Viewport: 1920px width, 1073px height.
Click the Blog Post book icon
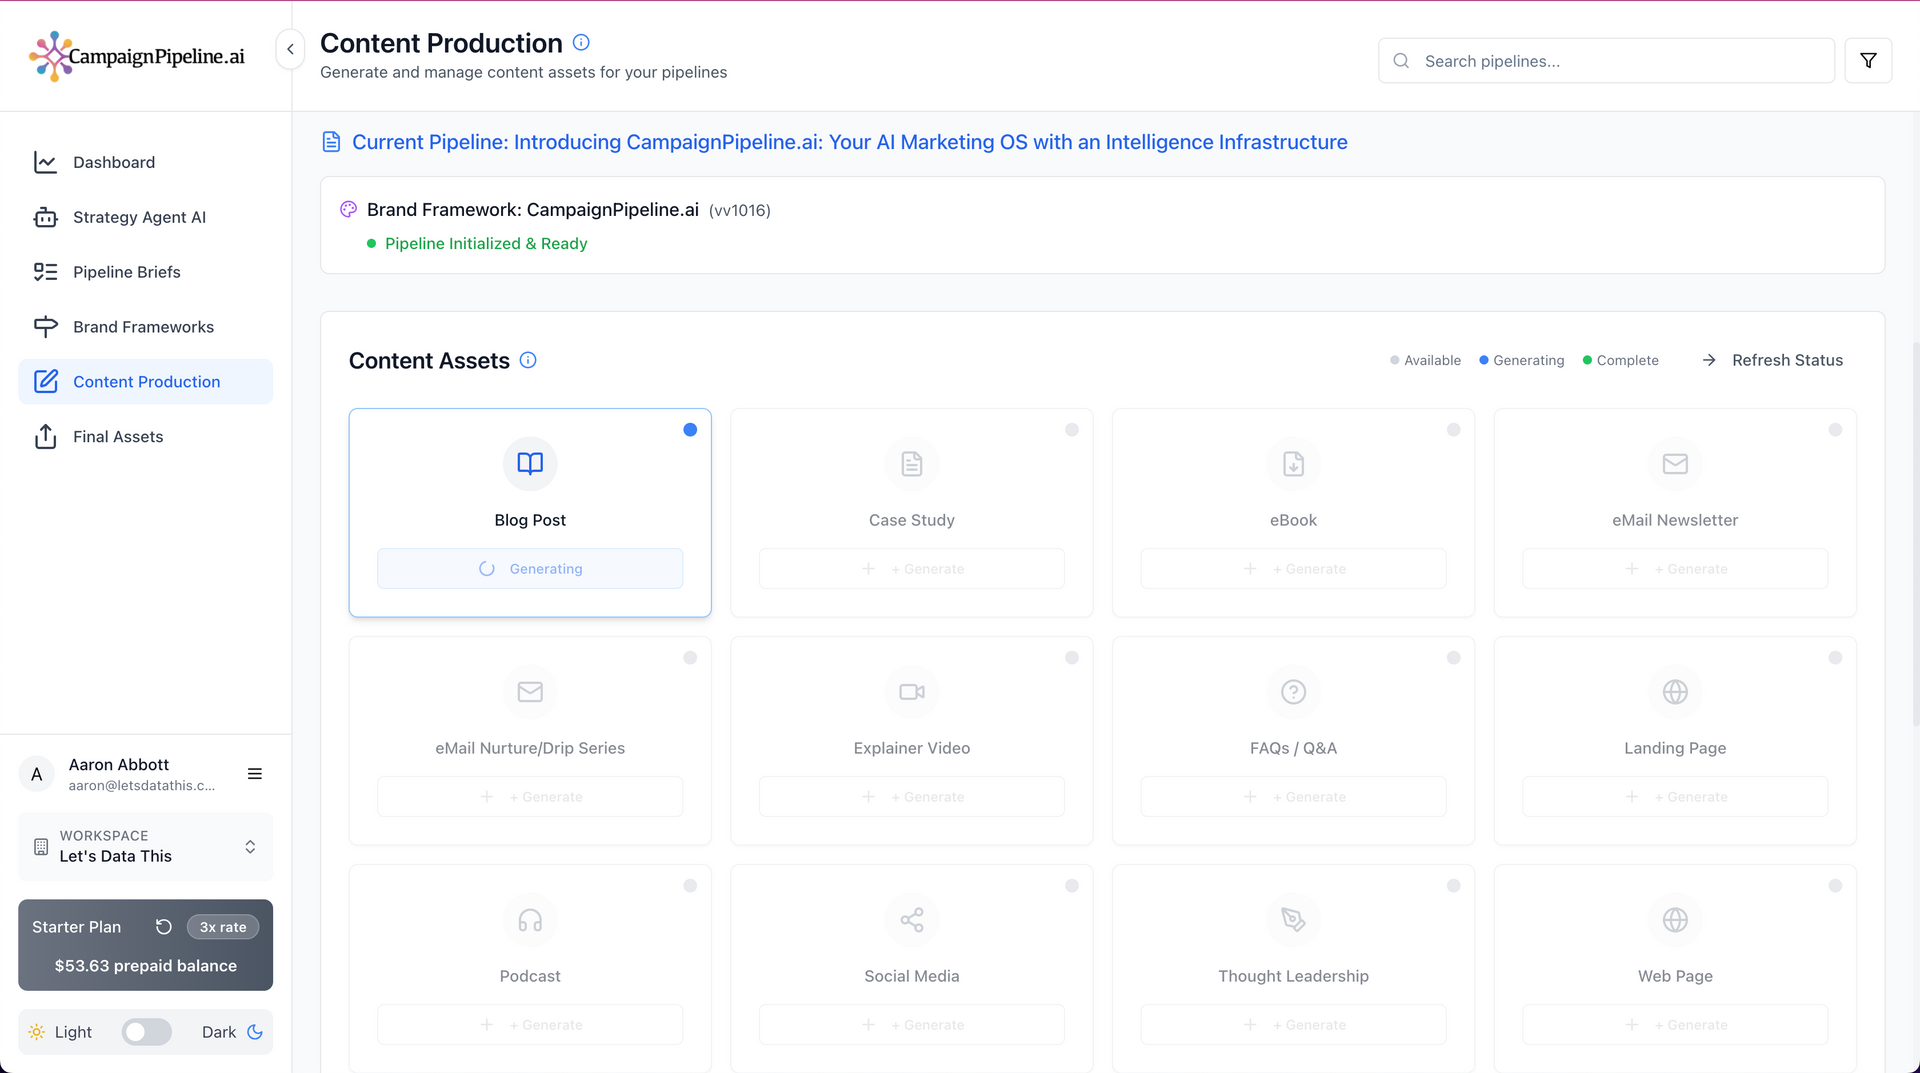(x=530, y=464)
